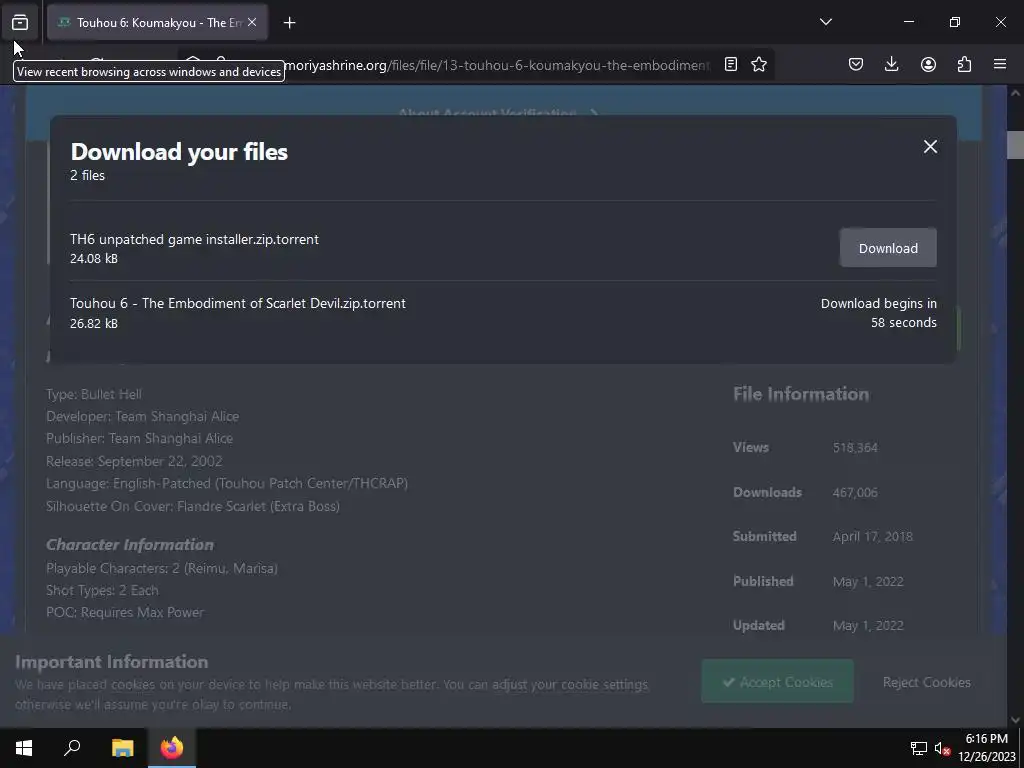Open the extensions puzzle icon
This screenshot has width=1024, height=768.
[x=964, y=64]
